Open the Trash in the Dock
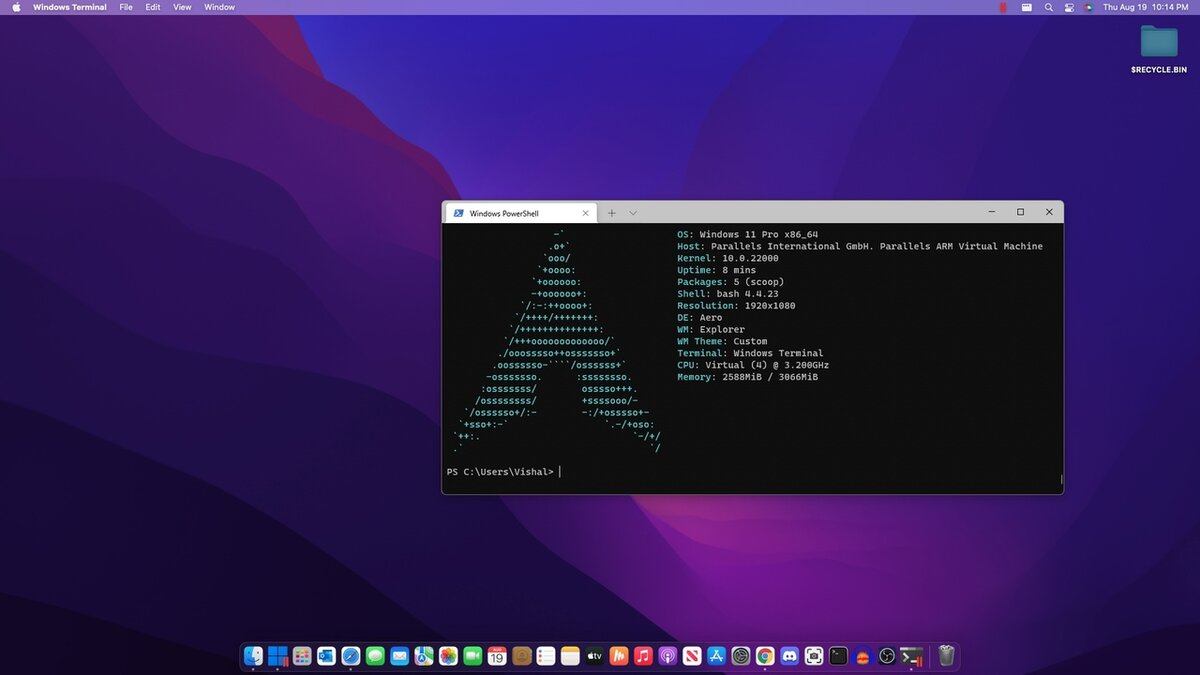 pos(946,656)
